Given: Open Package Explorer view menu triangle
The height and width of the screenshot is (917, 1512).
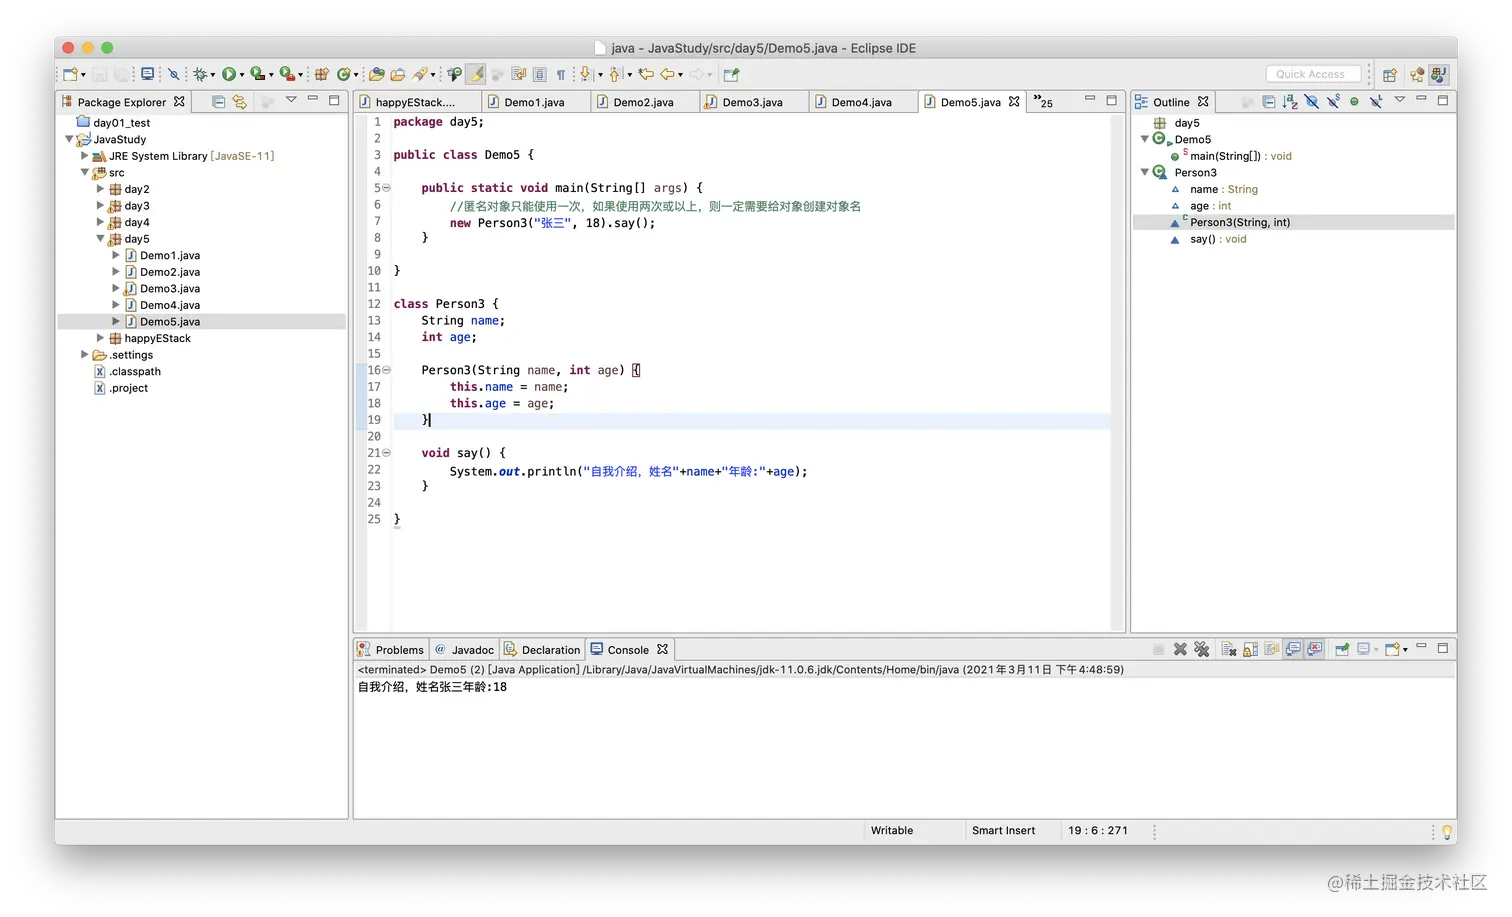Looking at the screenshot, I should tap(291, 100).
